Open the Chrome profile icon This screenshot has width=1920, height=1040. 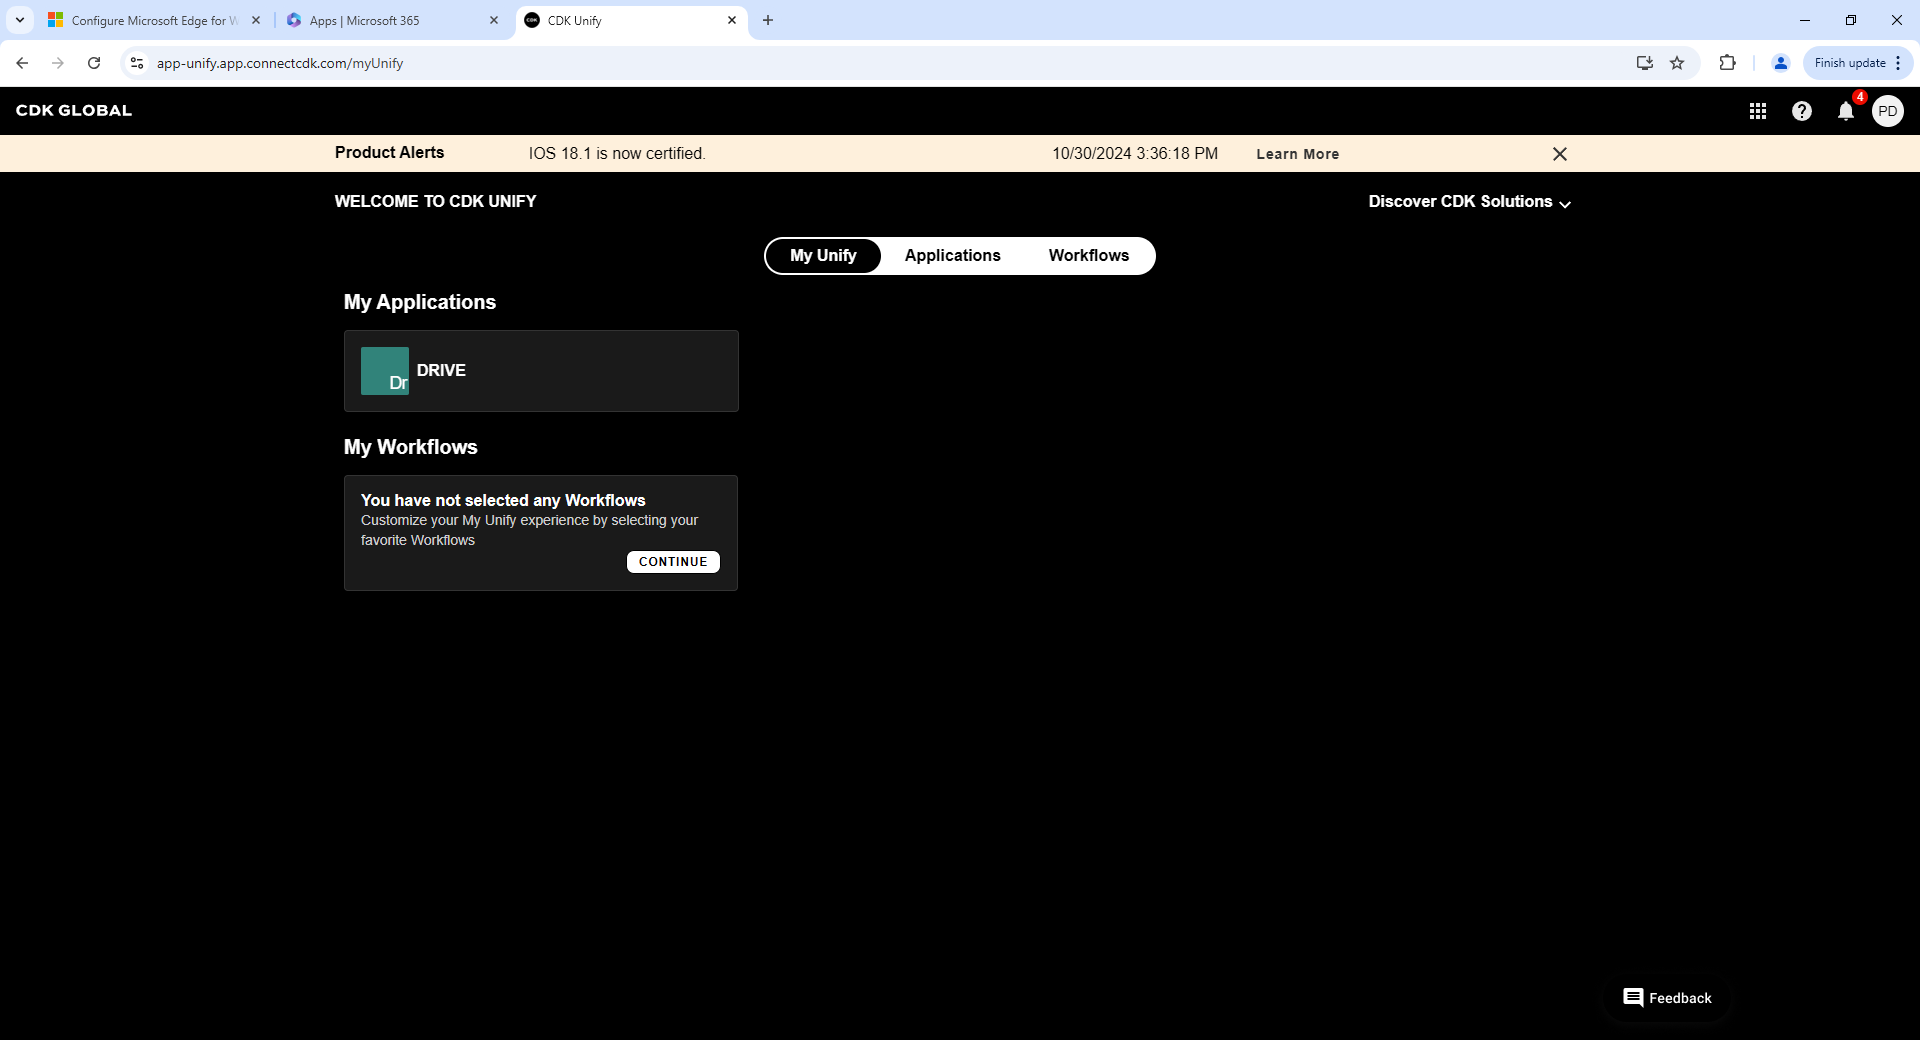coord(1780,63)
